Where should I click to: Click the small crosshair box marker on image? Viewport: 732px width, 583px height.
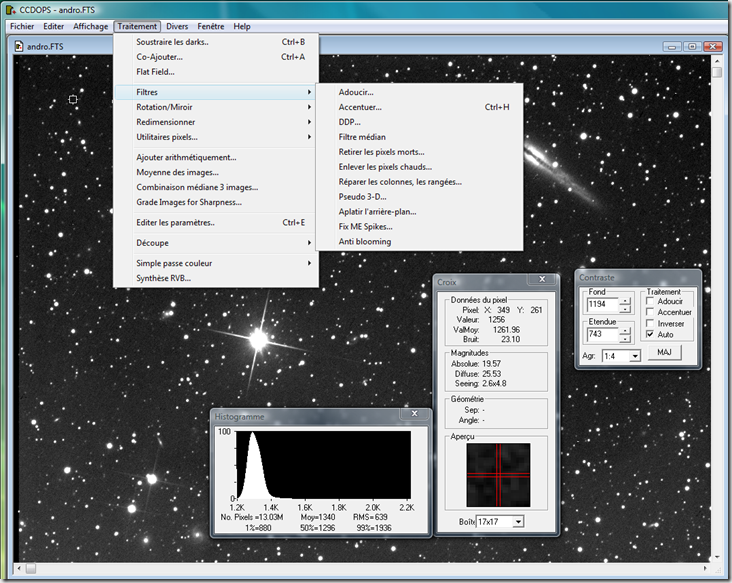pyautogui.click(x=73, y=99)
